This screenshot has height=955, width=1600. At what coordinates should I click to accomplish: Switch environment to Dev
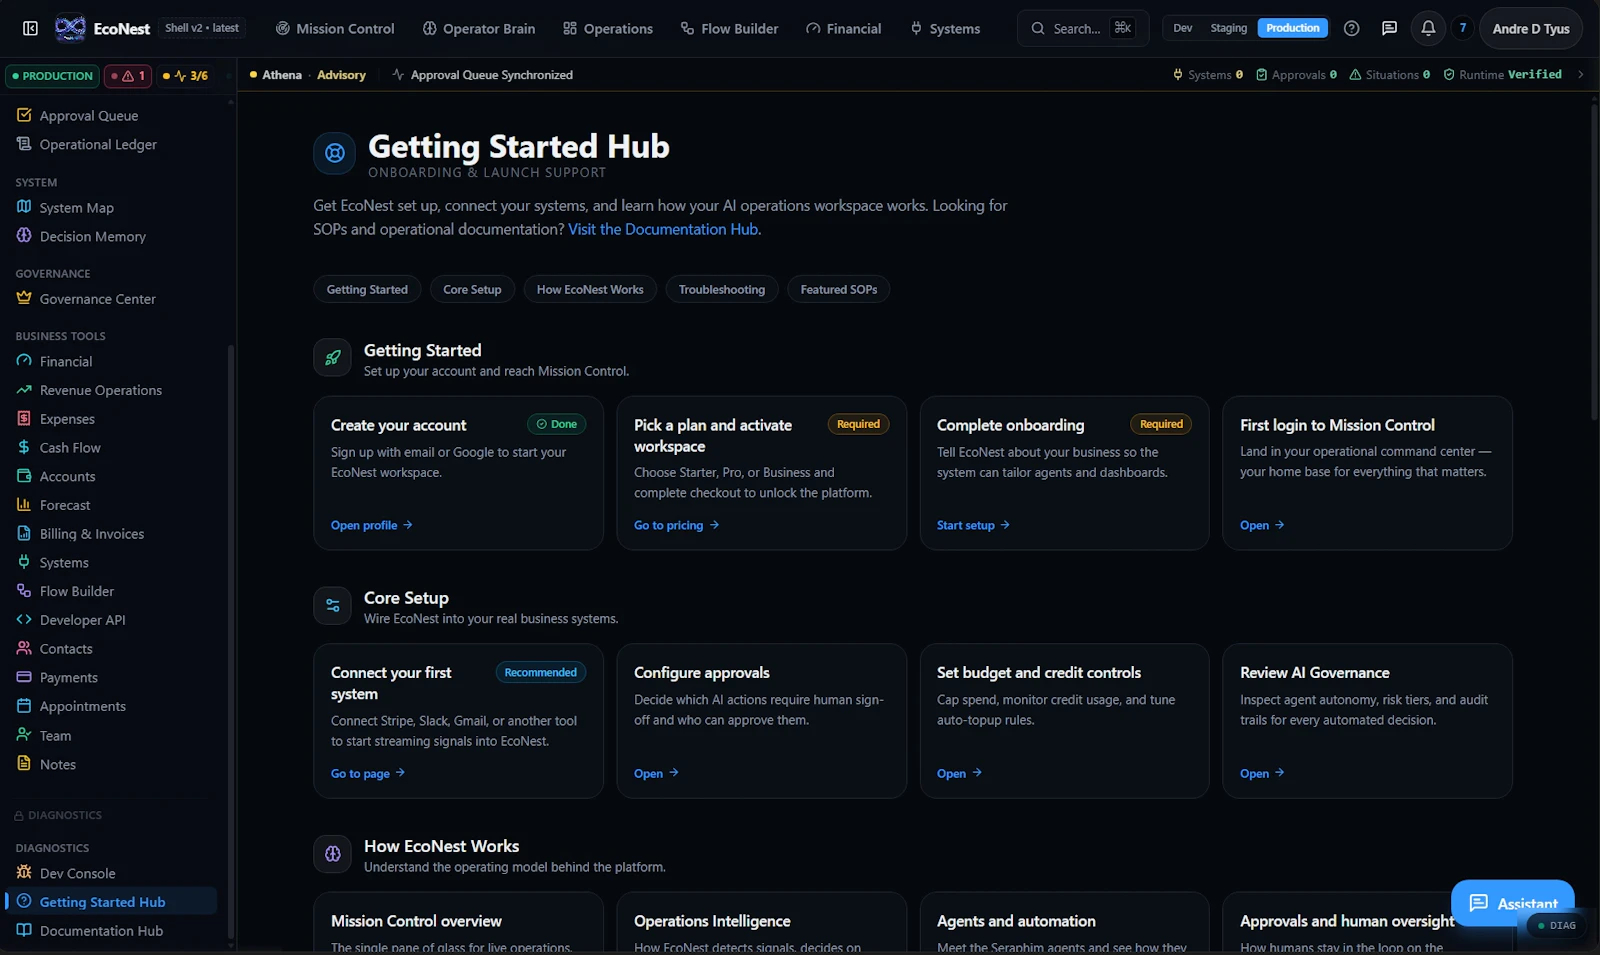tap(1182, 28)
